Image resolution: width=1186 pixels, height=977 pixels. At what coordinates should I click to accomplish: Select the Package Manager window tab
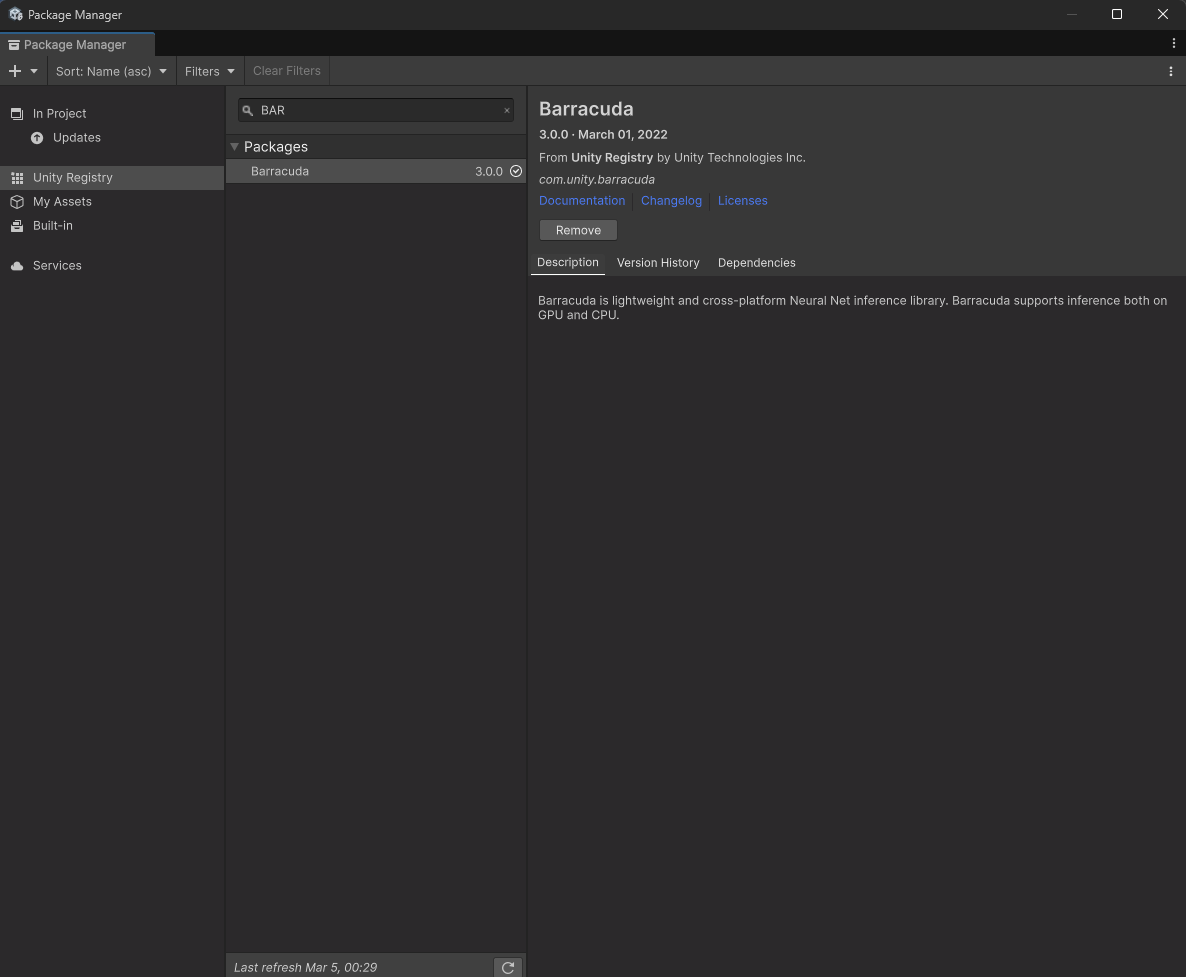[76, 45]
